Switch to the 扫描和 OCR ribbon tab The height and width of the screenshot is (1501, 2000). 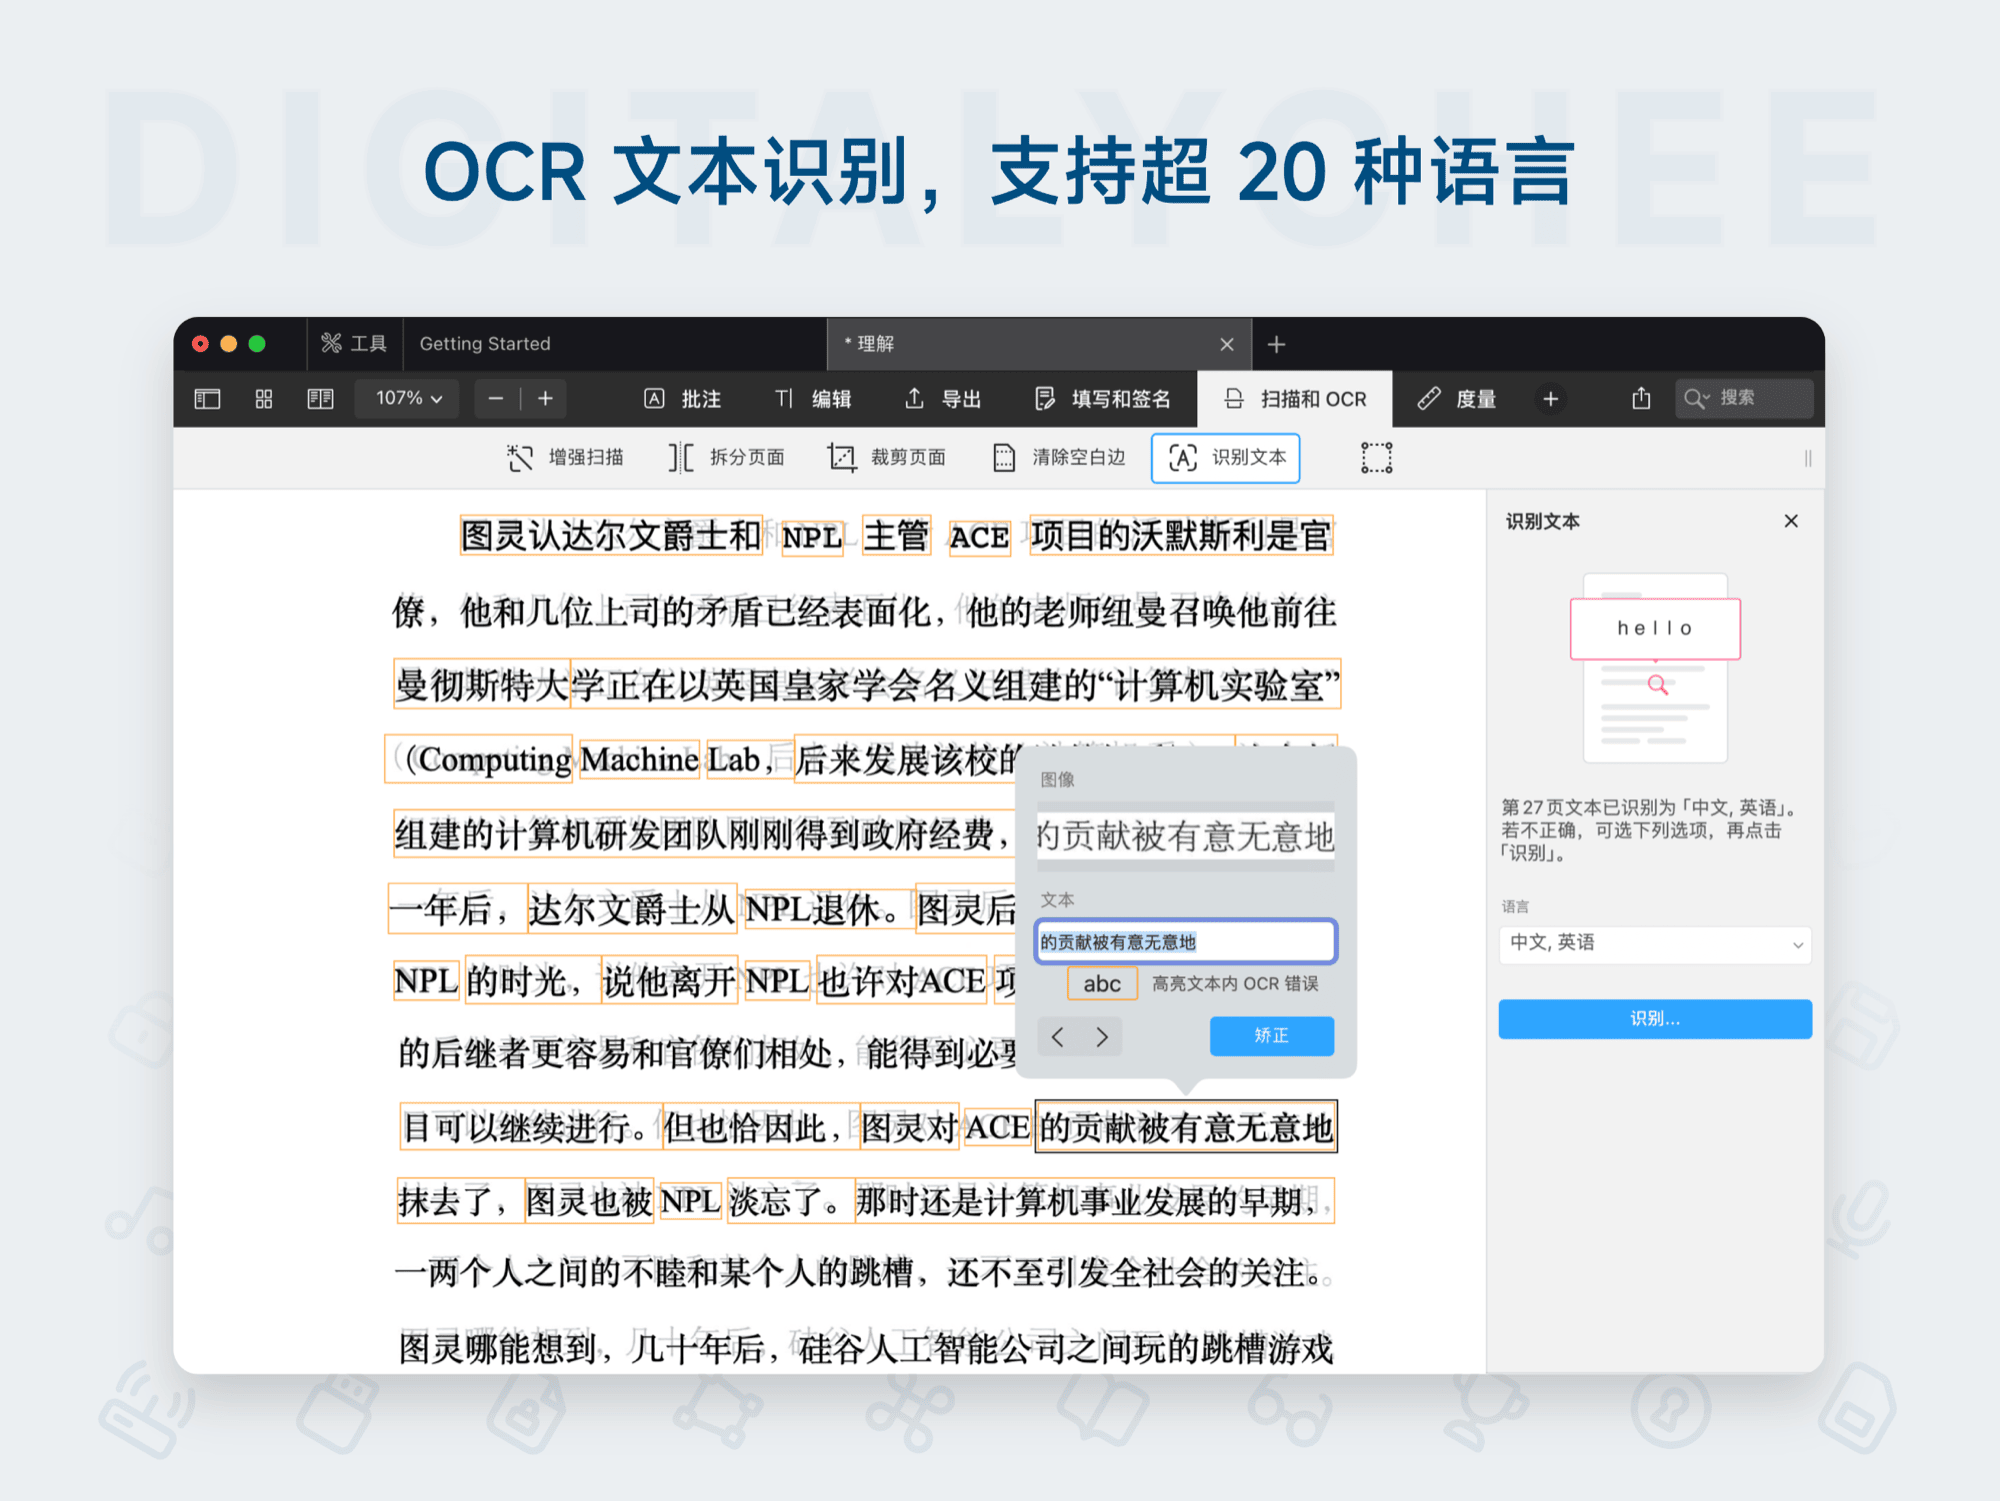[1295, 398]
